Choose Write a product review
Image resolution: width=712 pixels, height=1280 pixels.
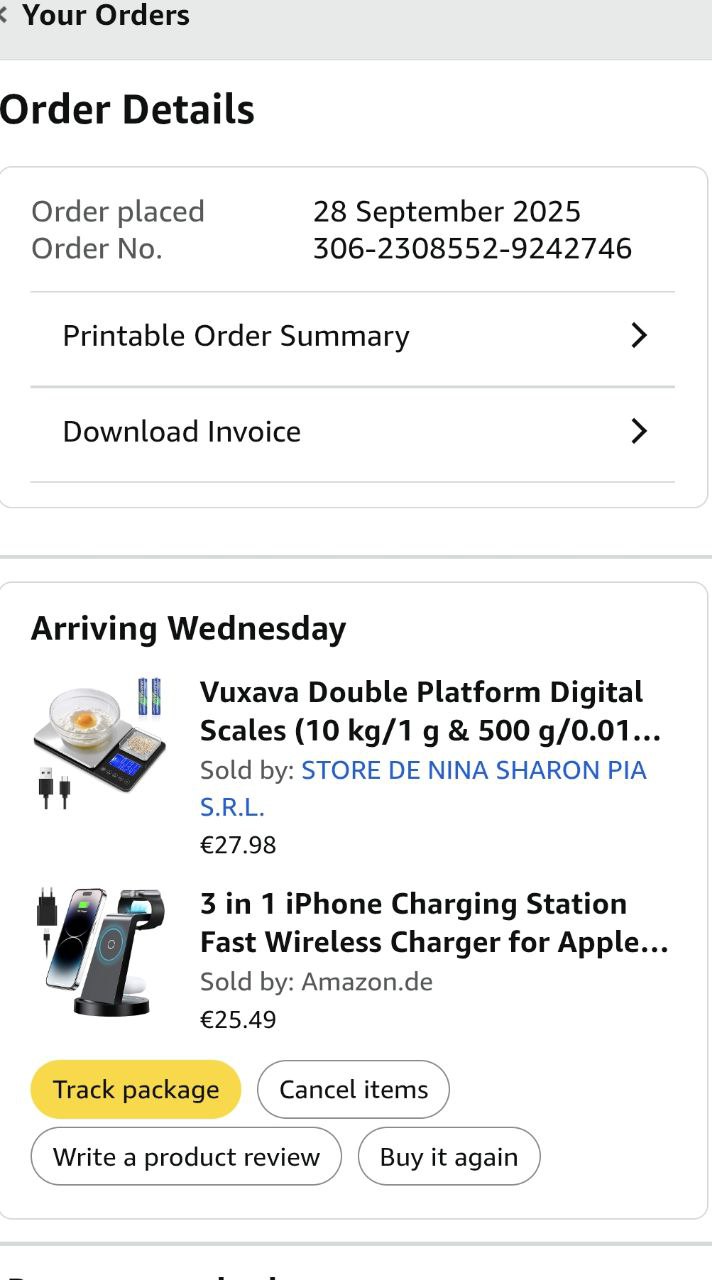[x=186, y=1157]
